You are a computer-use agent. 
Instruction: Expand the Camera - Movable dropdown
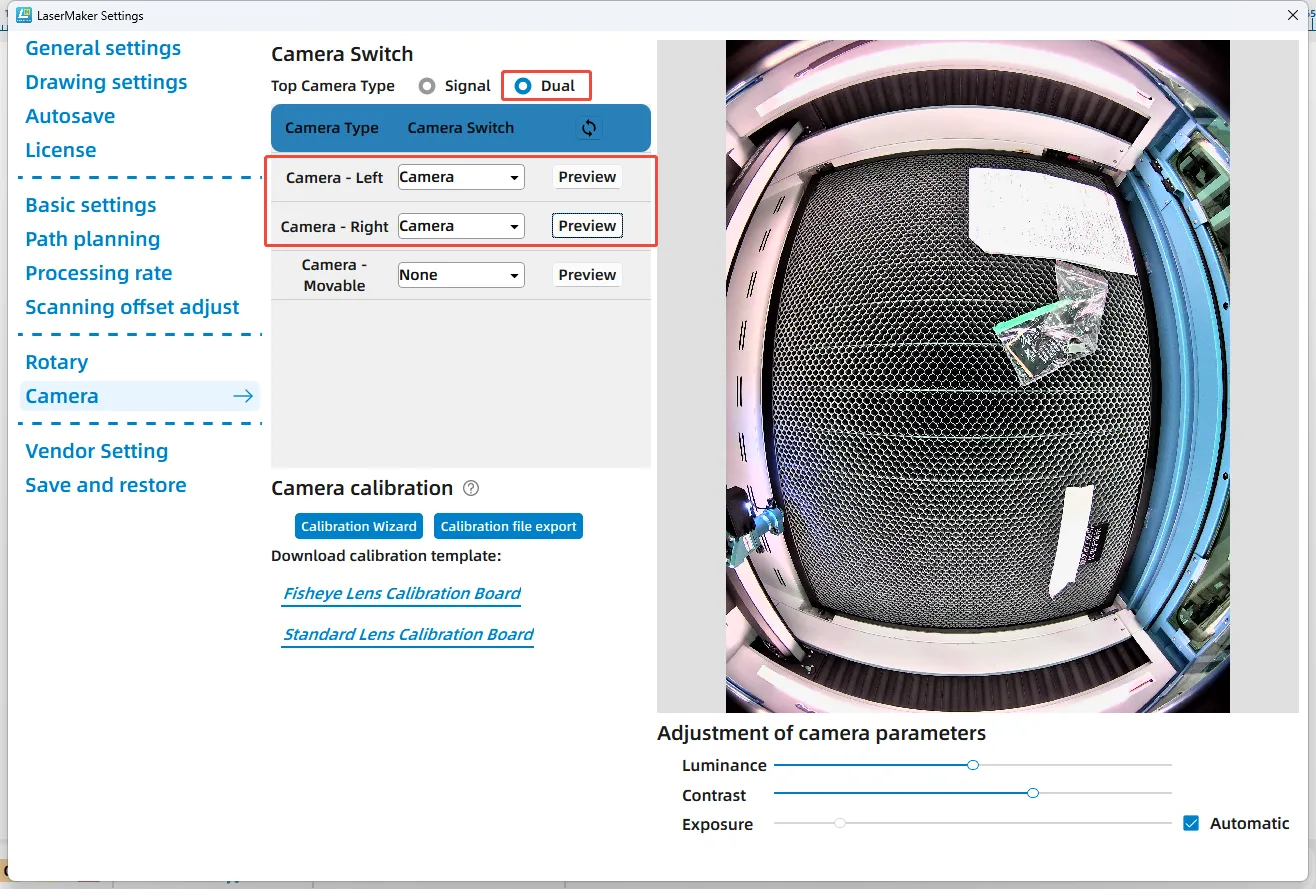click(461, 275)
